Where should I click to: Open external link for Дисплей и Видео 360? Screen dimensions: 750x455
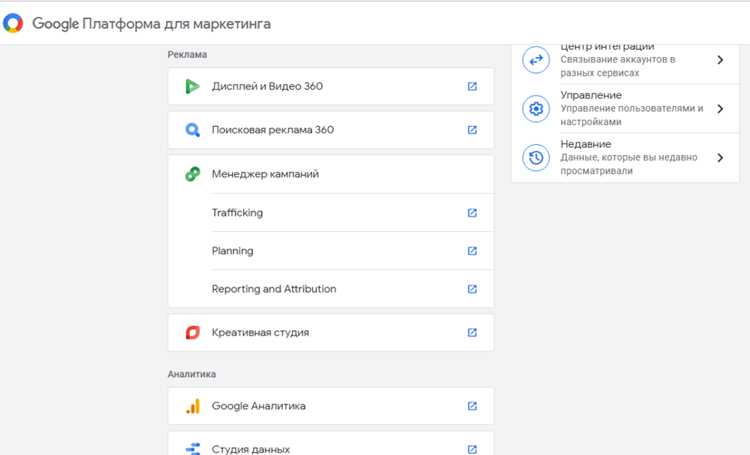pos(472,86)
